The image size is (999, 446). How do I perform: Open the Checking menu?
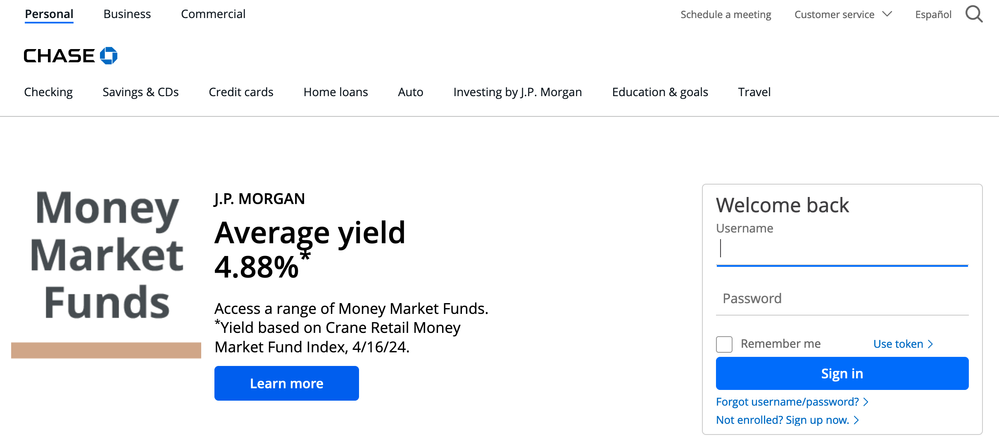(x=48, y=92)
